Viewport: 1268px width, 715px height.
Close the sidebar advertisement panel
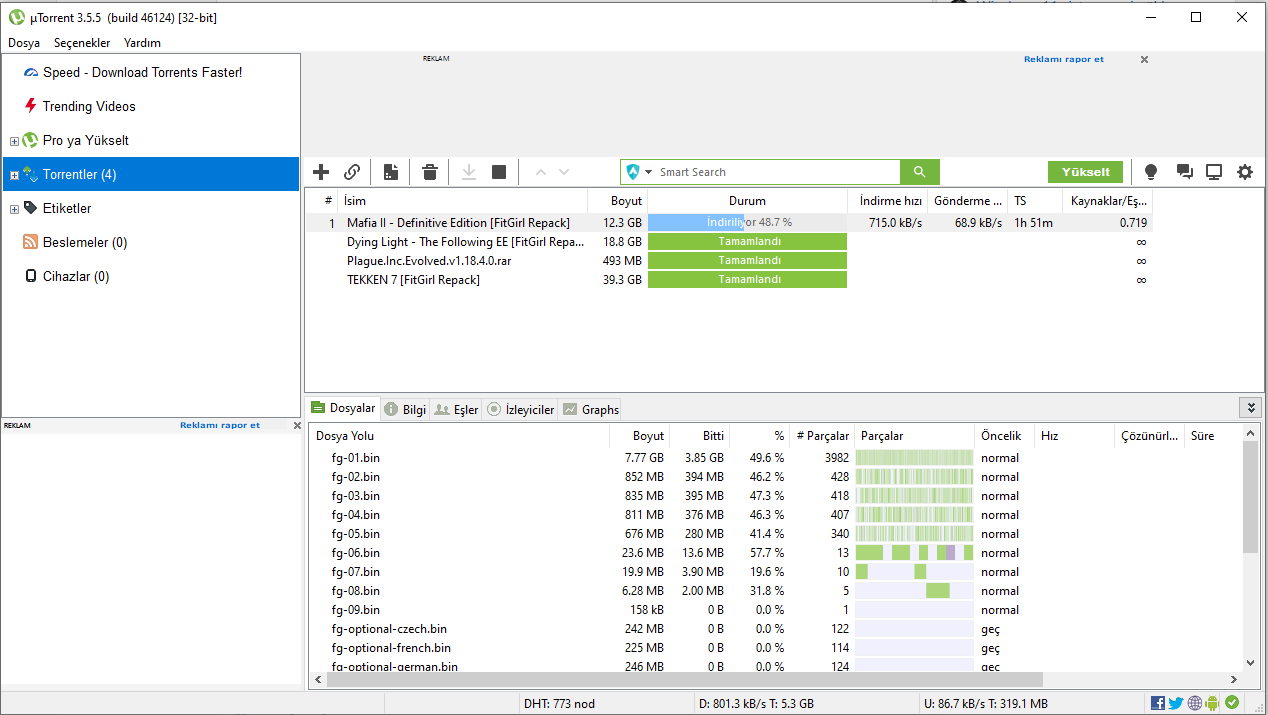pos(297,425)
